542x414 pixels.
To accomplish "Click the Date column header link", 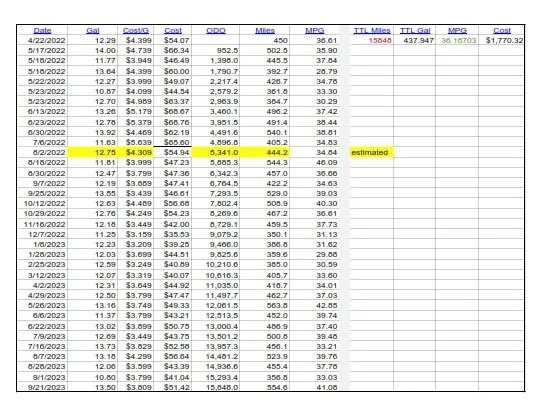I will click(43, 31).
